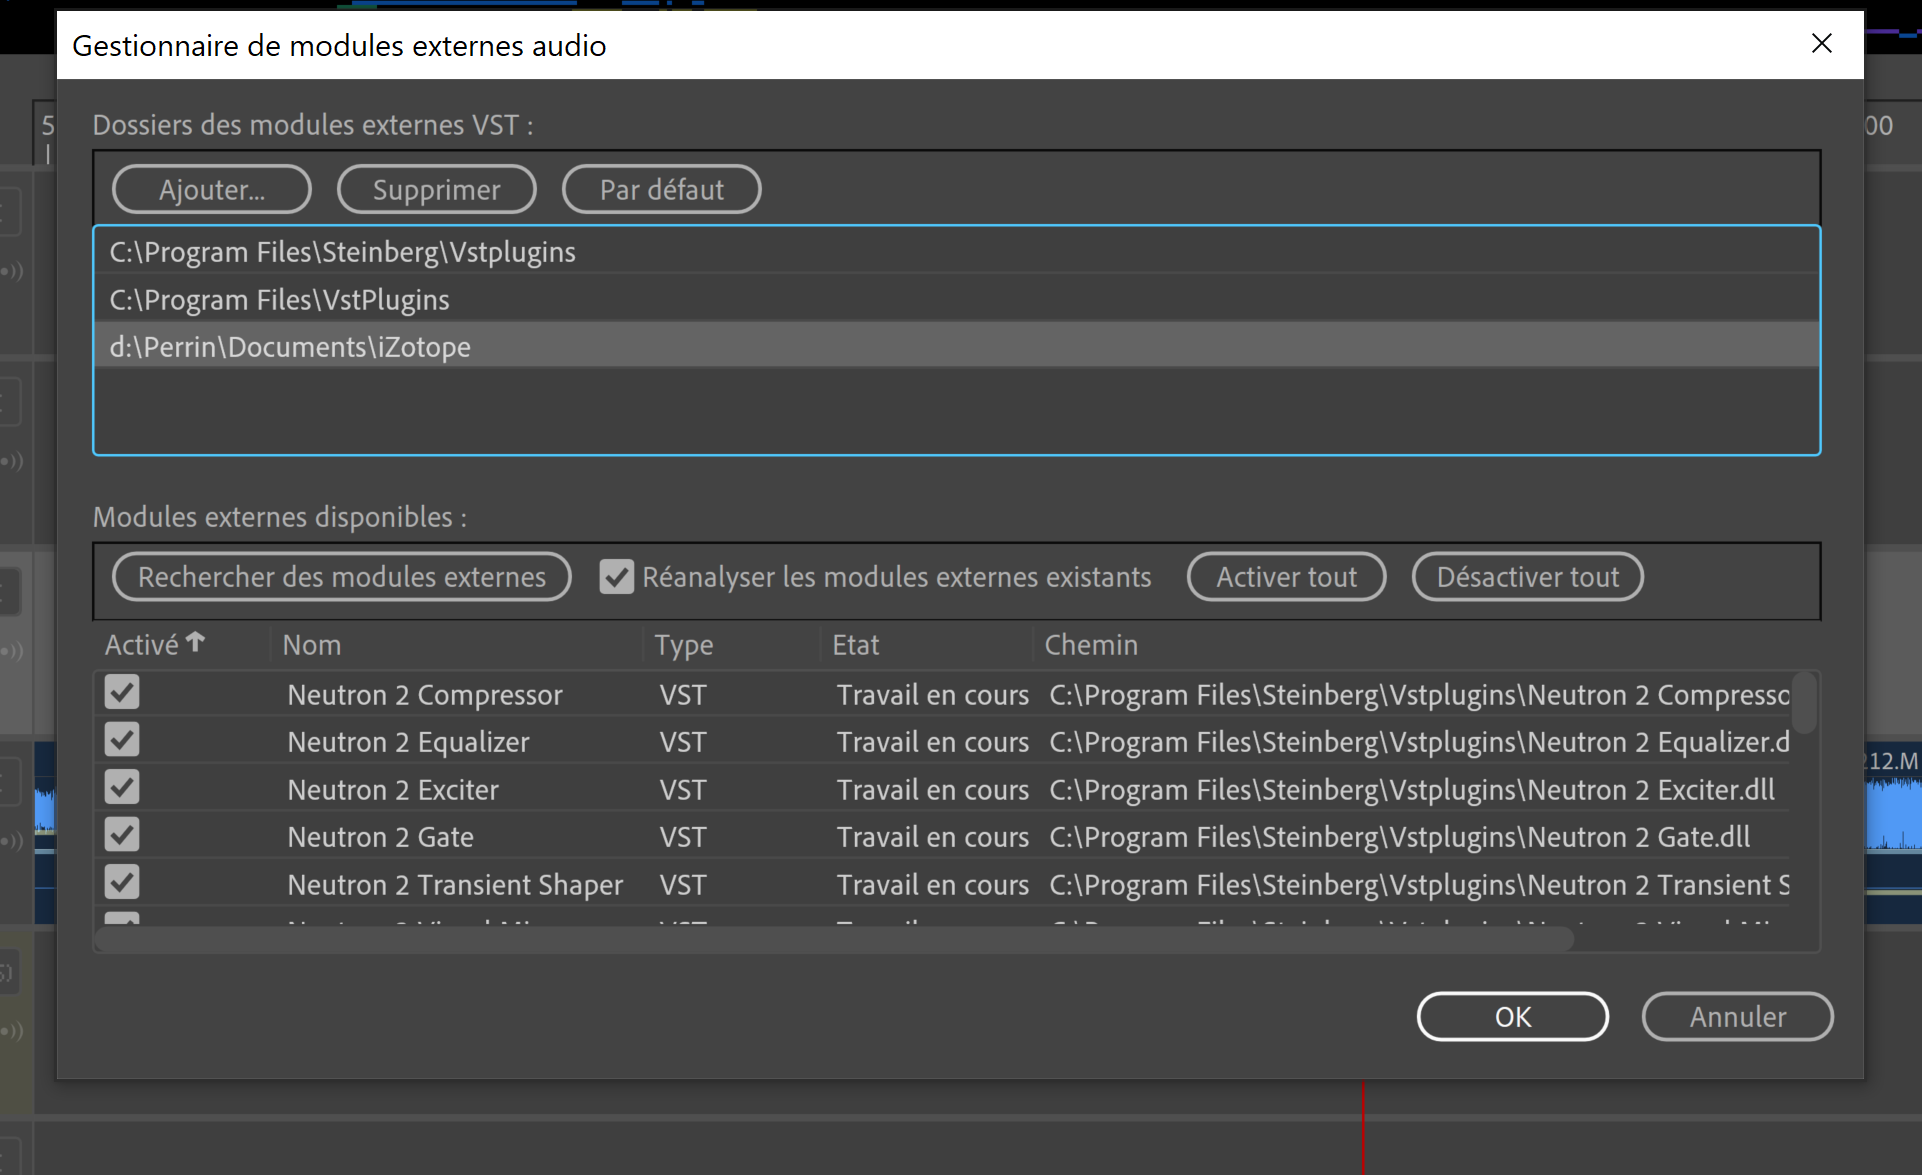Sort list by Type column header
Viewport: 1922px width, 1175px height.
click(x=684, y=645)
